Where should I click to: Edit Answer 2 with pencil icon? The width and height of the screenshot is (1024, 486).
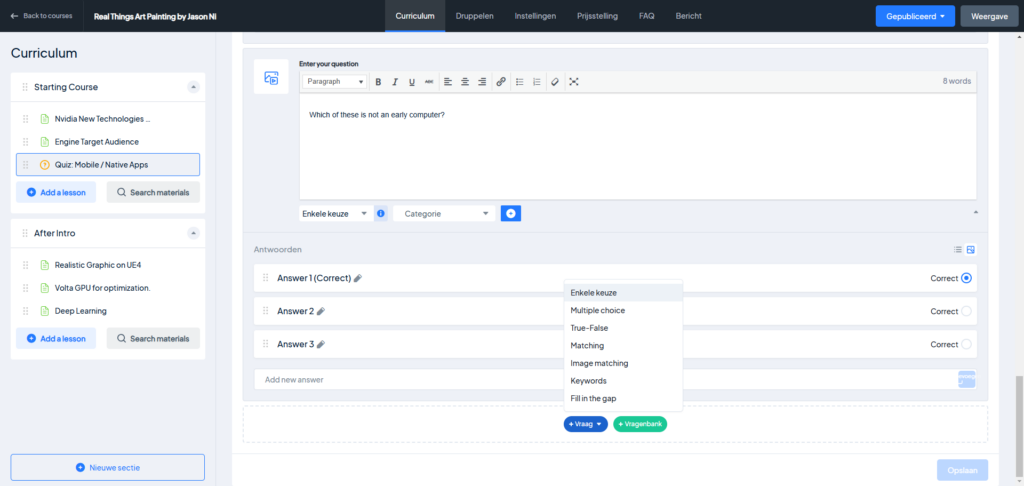point(321,312)
